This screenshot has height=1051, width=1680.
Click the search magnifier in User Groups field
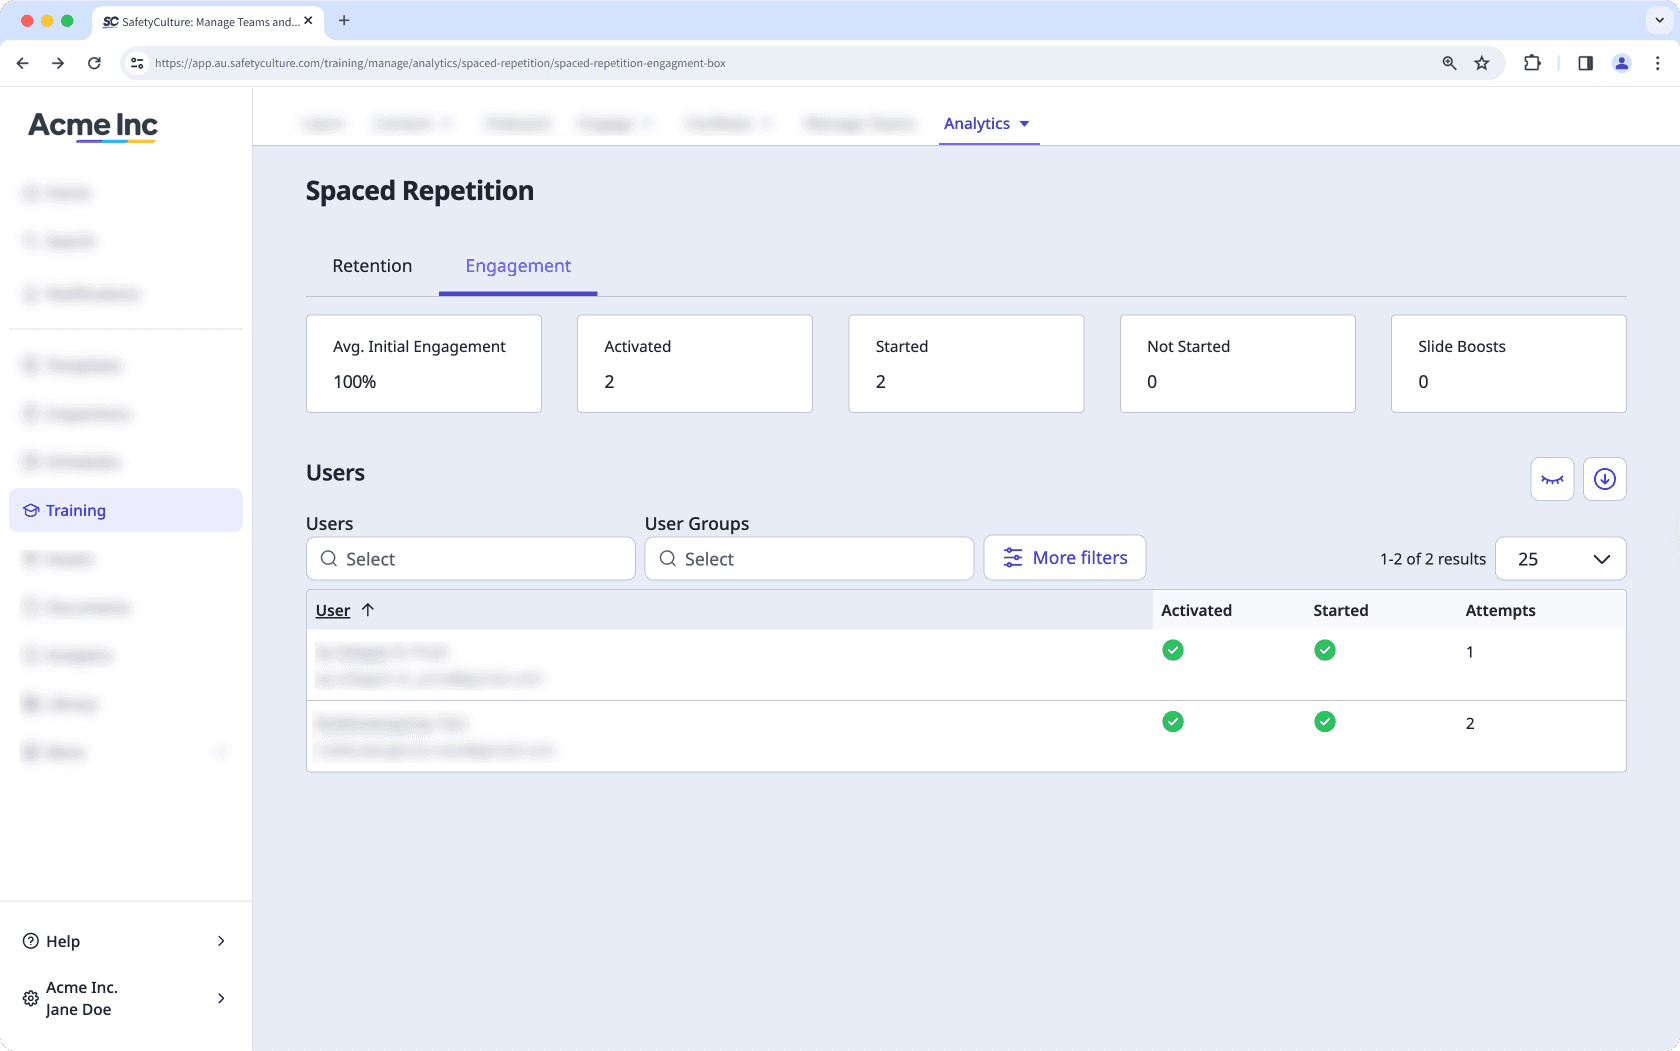(x=668, y=559)
